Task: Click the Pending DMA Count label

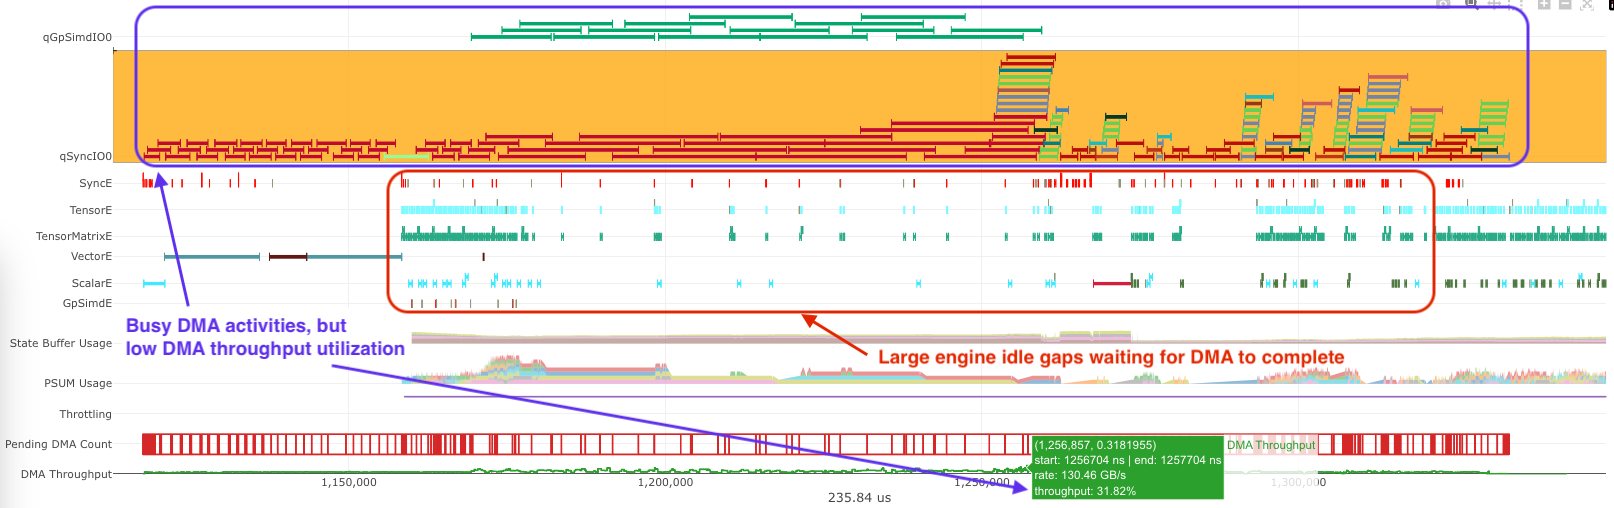Action: tap(58, 444)
